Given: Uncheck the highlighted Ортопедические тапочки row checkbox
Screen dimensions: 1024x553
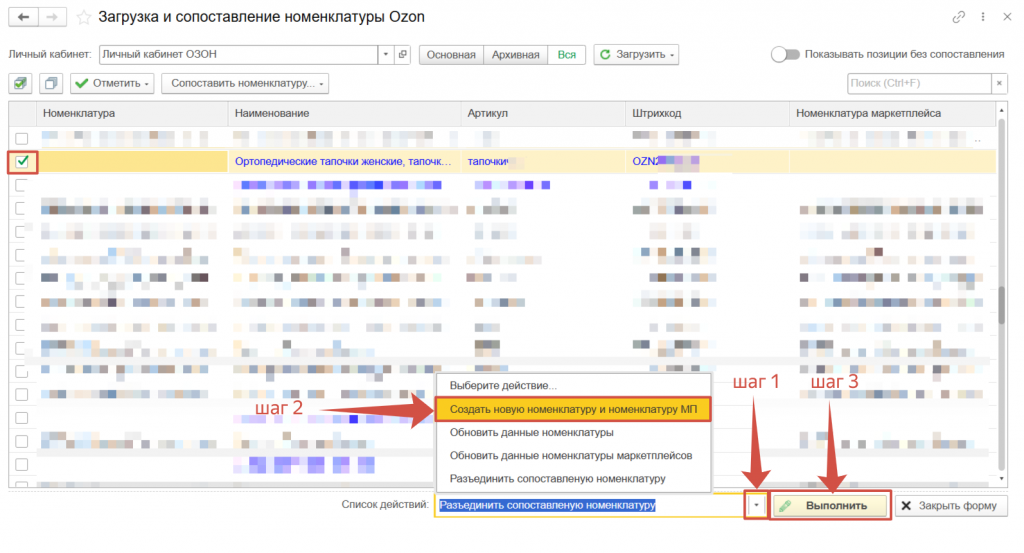Looking at the screenshot, I should [x=22, y=160].
